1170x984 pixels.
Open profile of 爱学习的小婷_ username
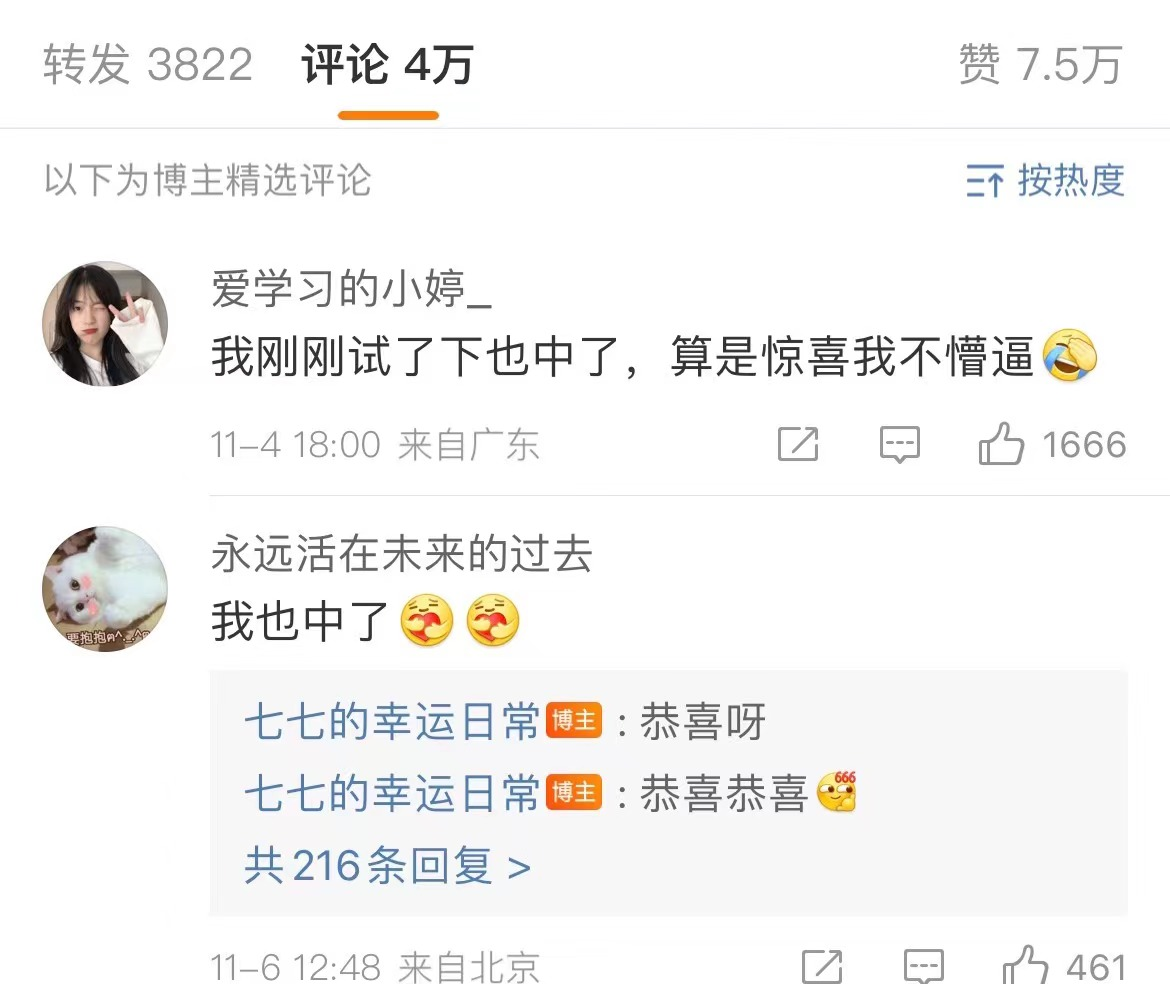point(351,288)
